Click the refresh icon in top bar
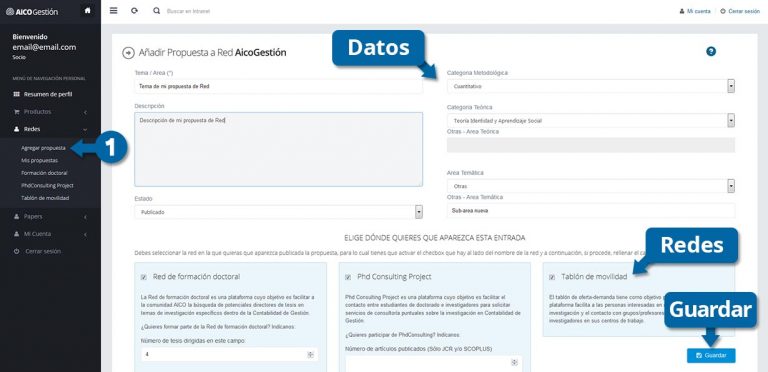Viewport: 768px width, 372px height. point(134,10)
